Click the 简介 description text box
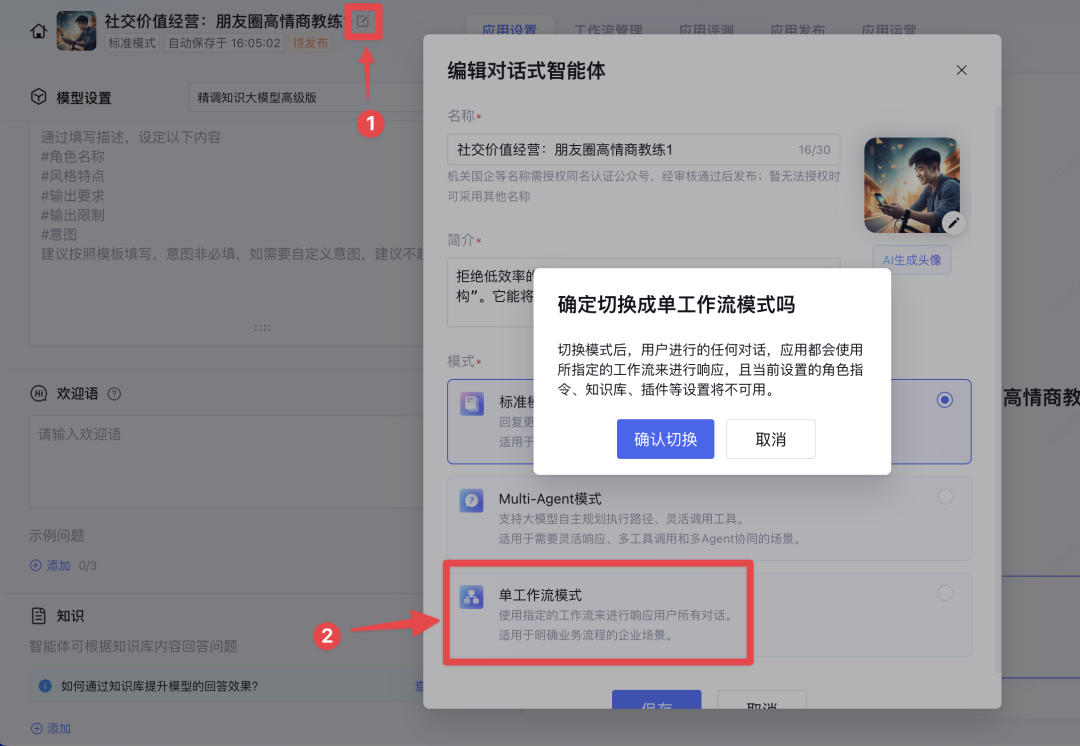This screenshot has height=746, width=1080. pos(643,292)
